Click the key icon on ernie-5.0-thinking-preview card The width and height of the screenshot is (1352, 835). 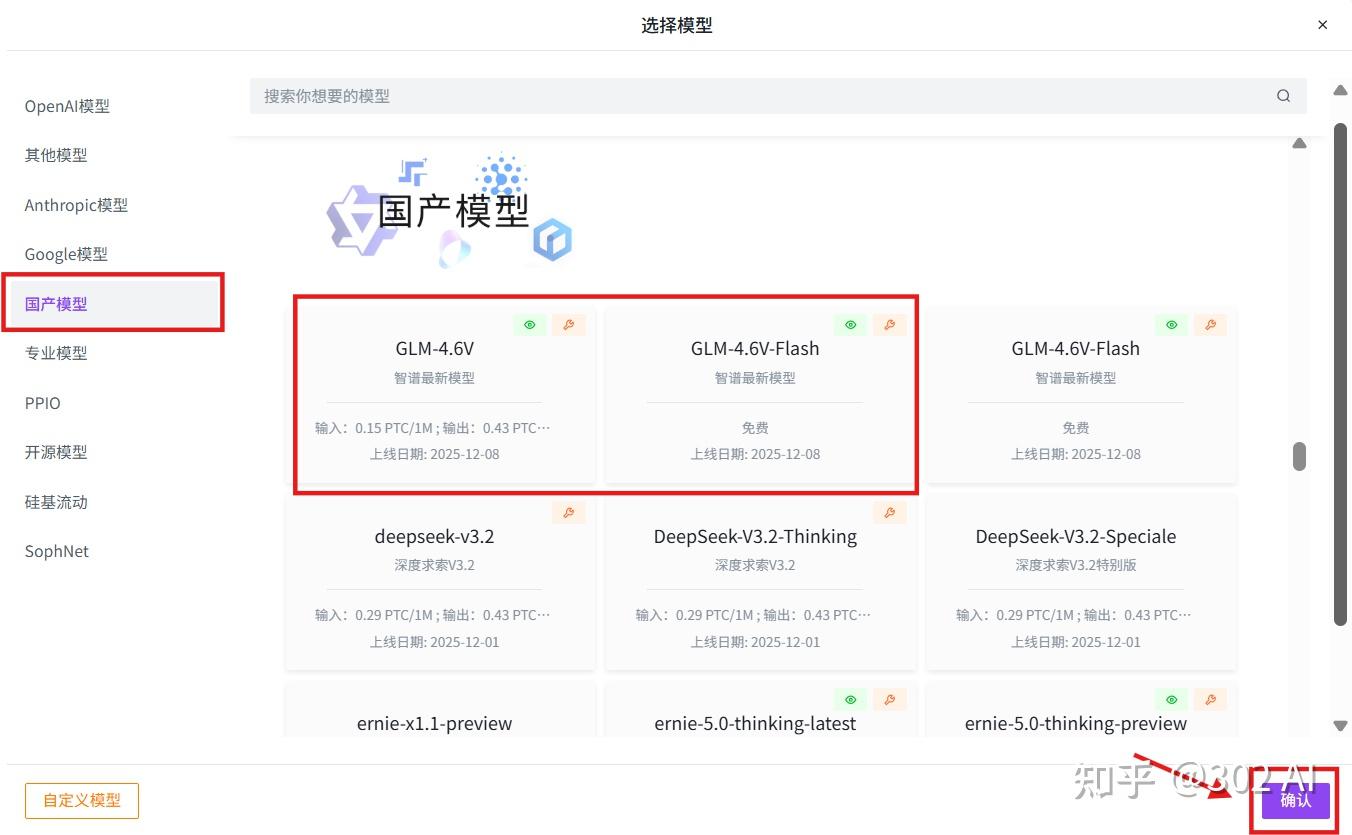coord(1210,699)
